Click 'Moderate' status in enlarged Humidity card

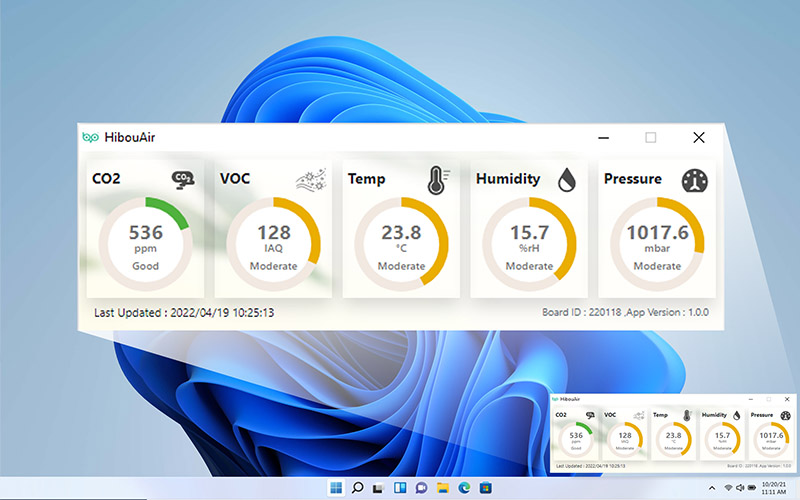[530, 266]
